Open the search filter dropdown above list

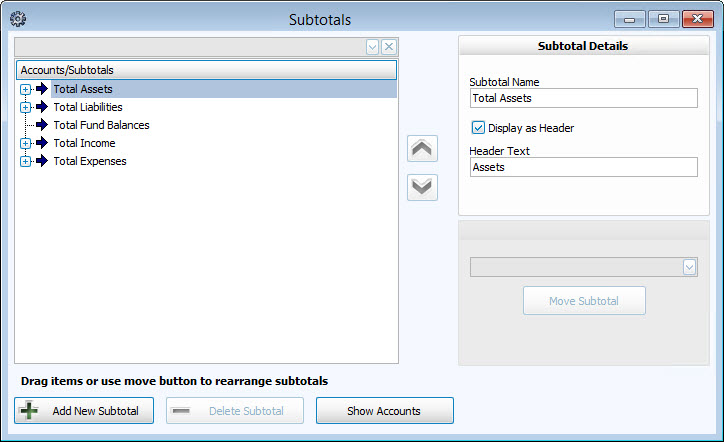(373, 47)
